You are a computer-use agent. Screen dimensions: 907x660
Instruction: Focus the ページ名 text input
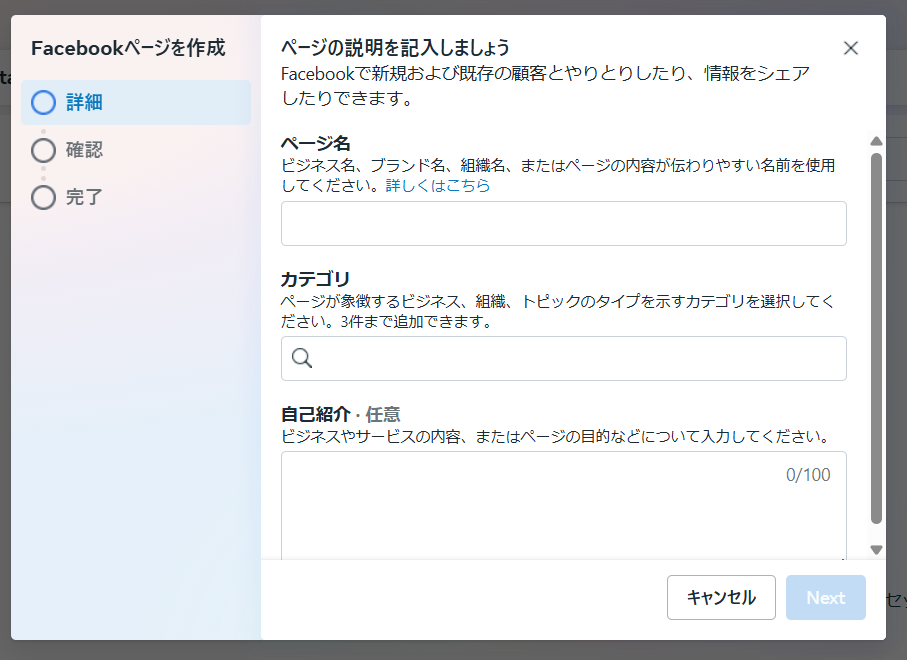pyautogui.click(x=563, y=223)
